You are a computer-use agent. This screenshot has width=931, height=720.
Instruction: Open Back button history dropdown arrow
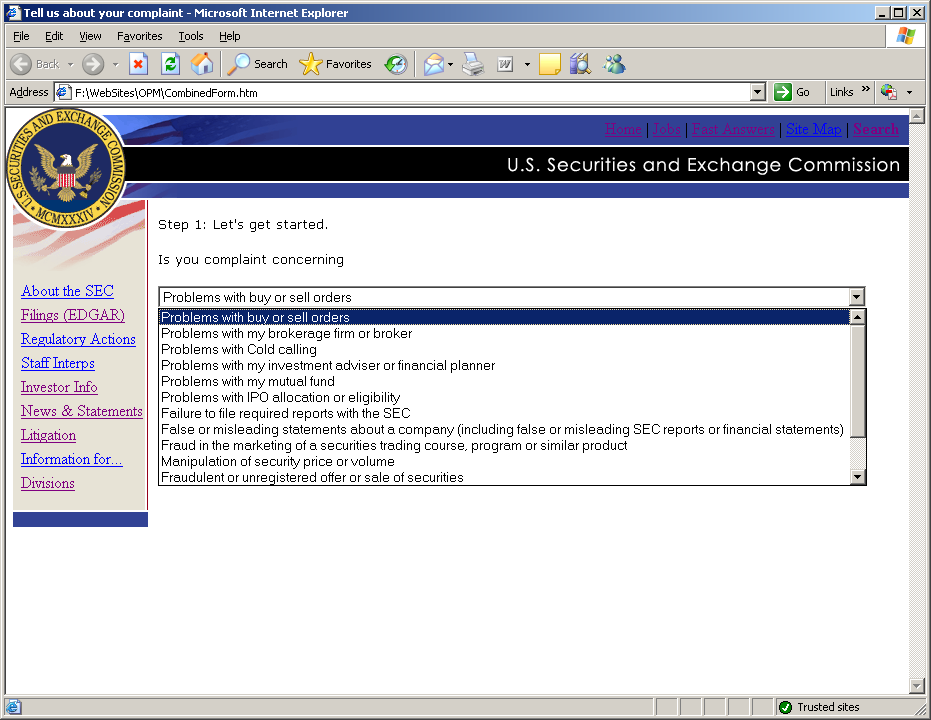pyautogui.click(x=71, y=64)
